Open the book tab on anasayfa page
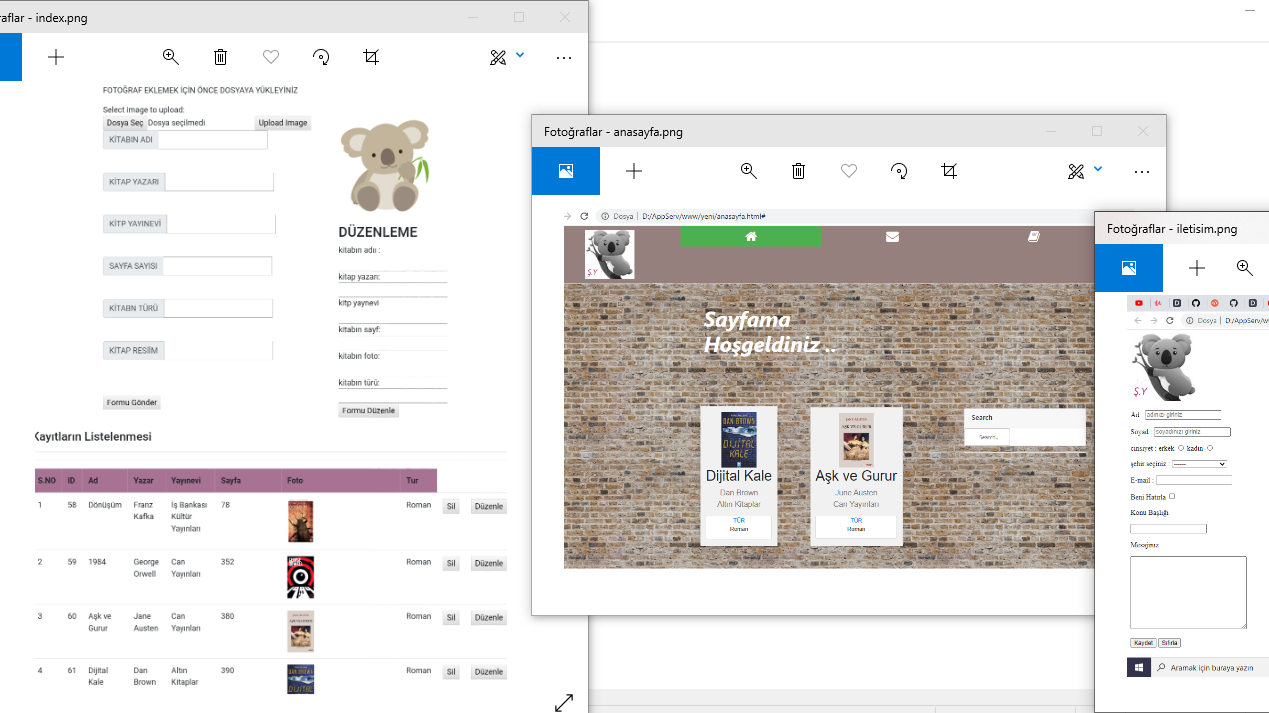1269x713 pixels. point(1033,236)
